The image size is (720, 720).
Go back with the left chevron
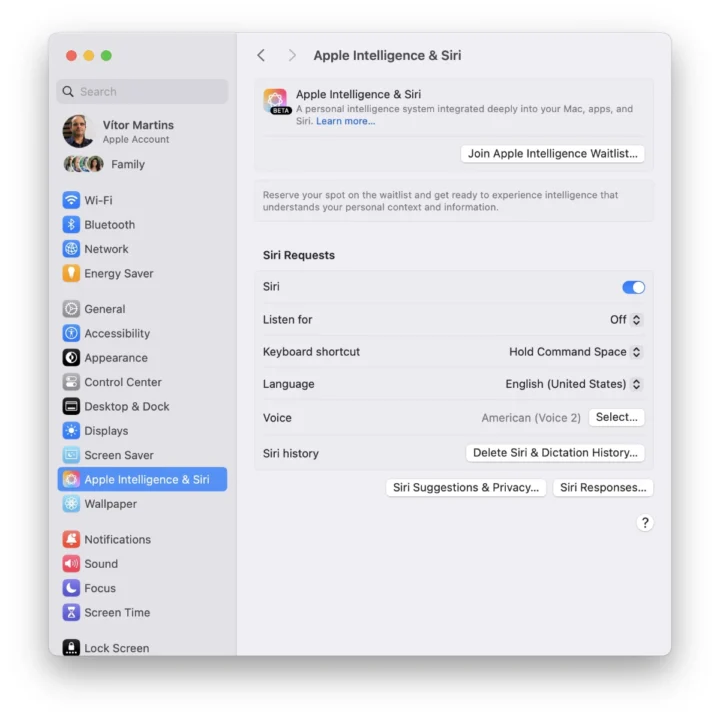[261, 56]
